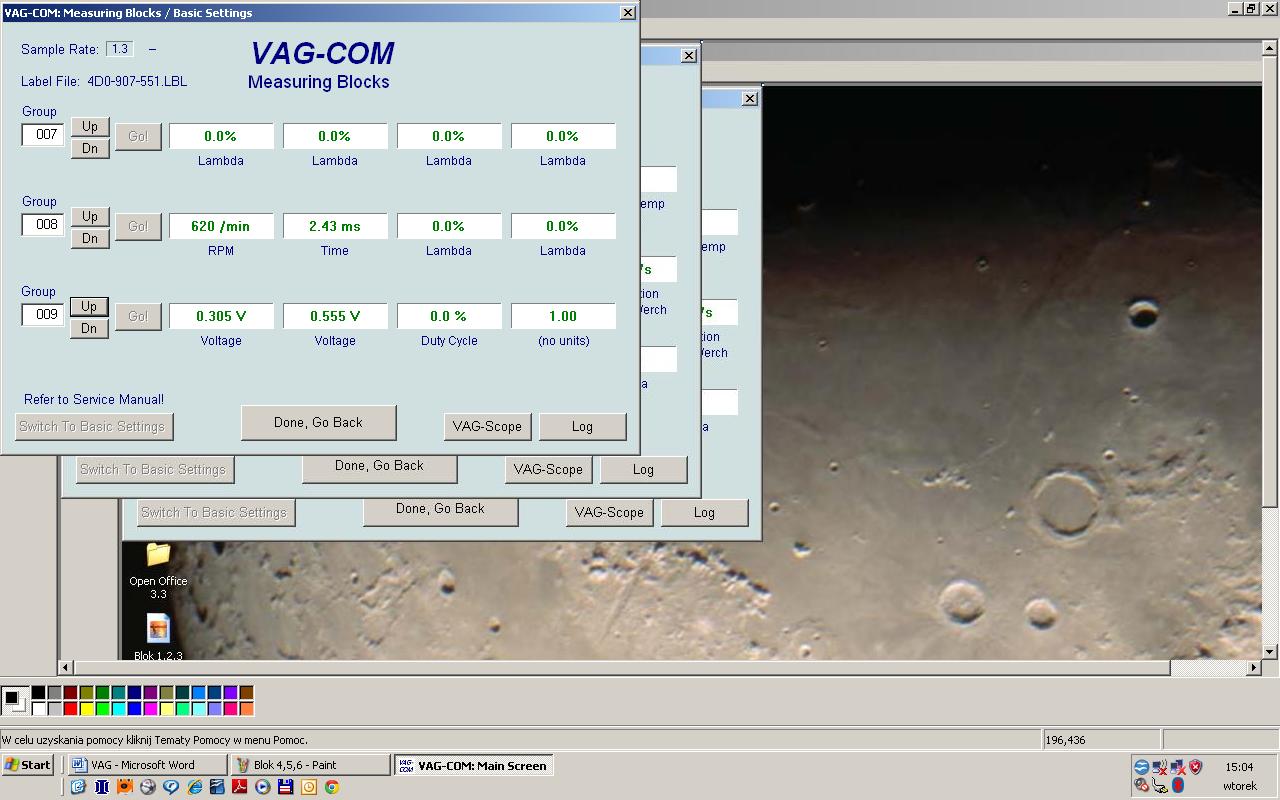Launch Google Chrome from quick launch
1280x800 pixels.
(x=332, y=787)
